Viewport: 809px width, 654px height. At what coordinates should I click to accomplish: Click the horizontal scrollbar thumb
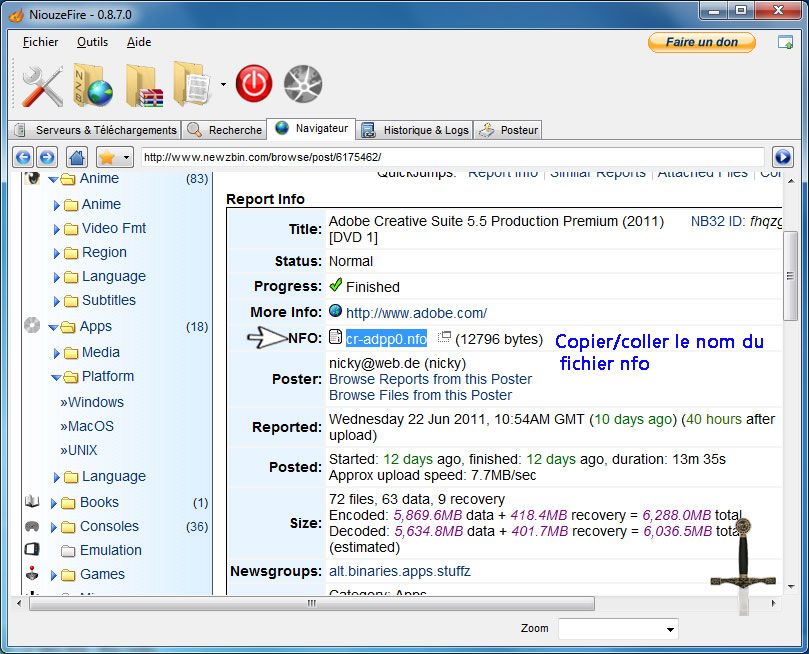[312, 603]
